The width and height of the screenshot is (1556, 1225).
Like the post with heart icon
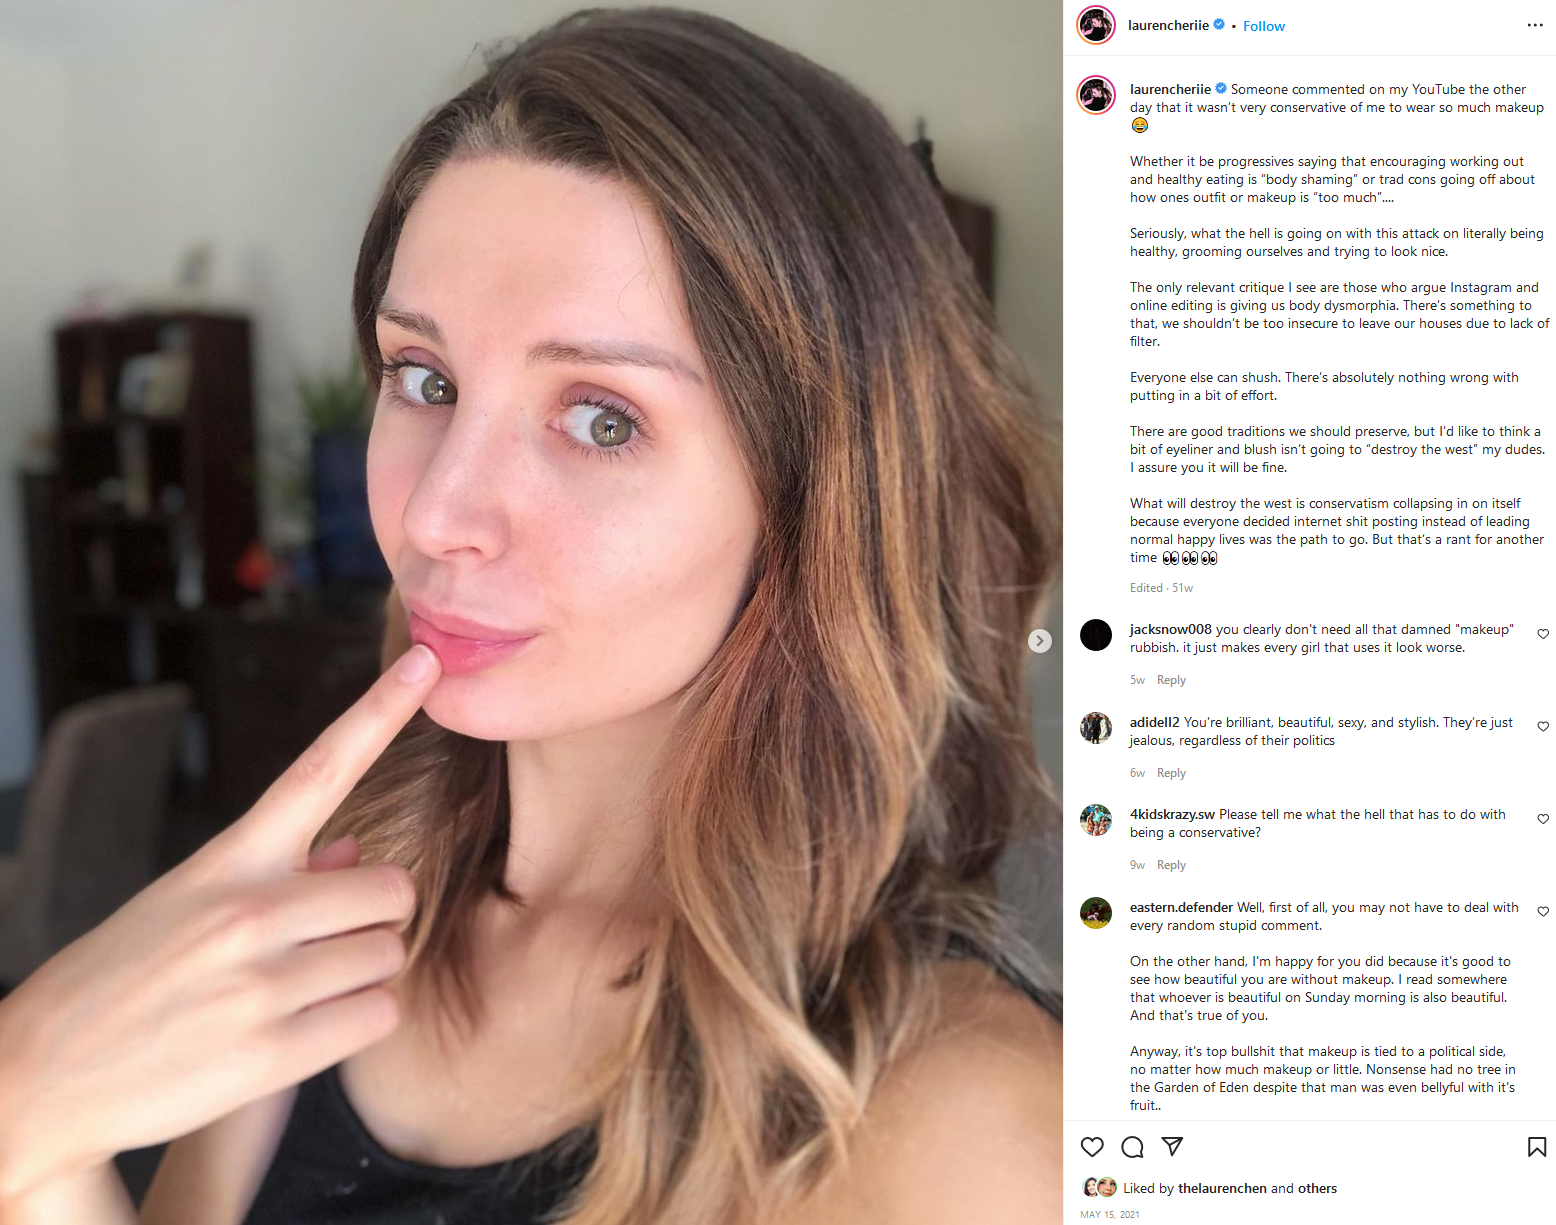(x=1092, y=1147)
